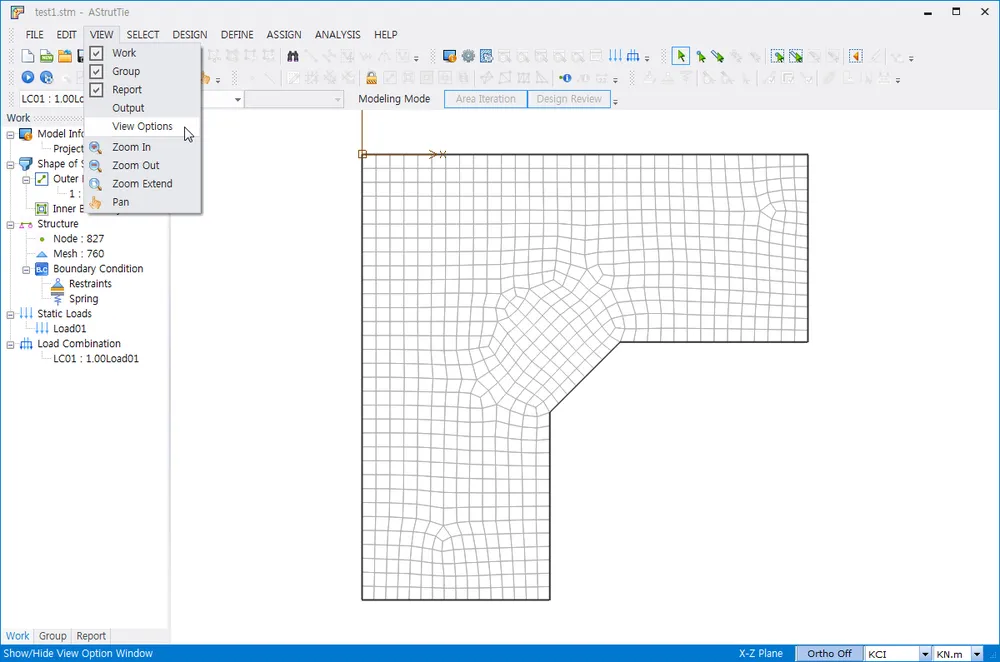Click the Design Review button

(x=569, y=99)
